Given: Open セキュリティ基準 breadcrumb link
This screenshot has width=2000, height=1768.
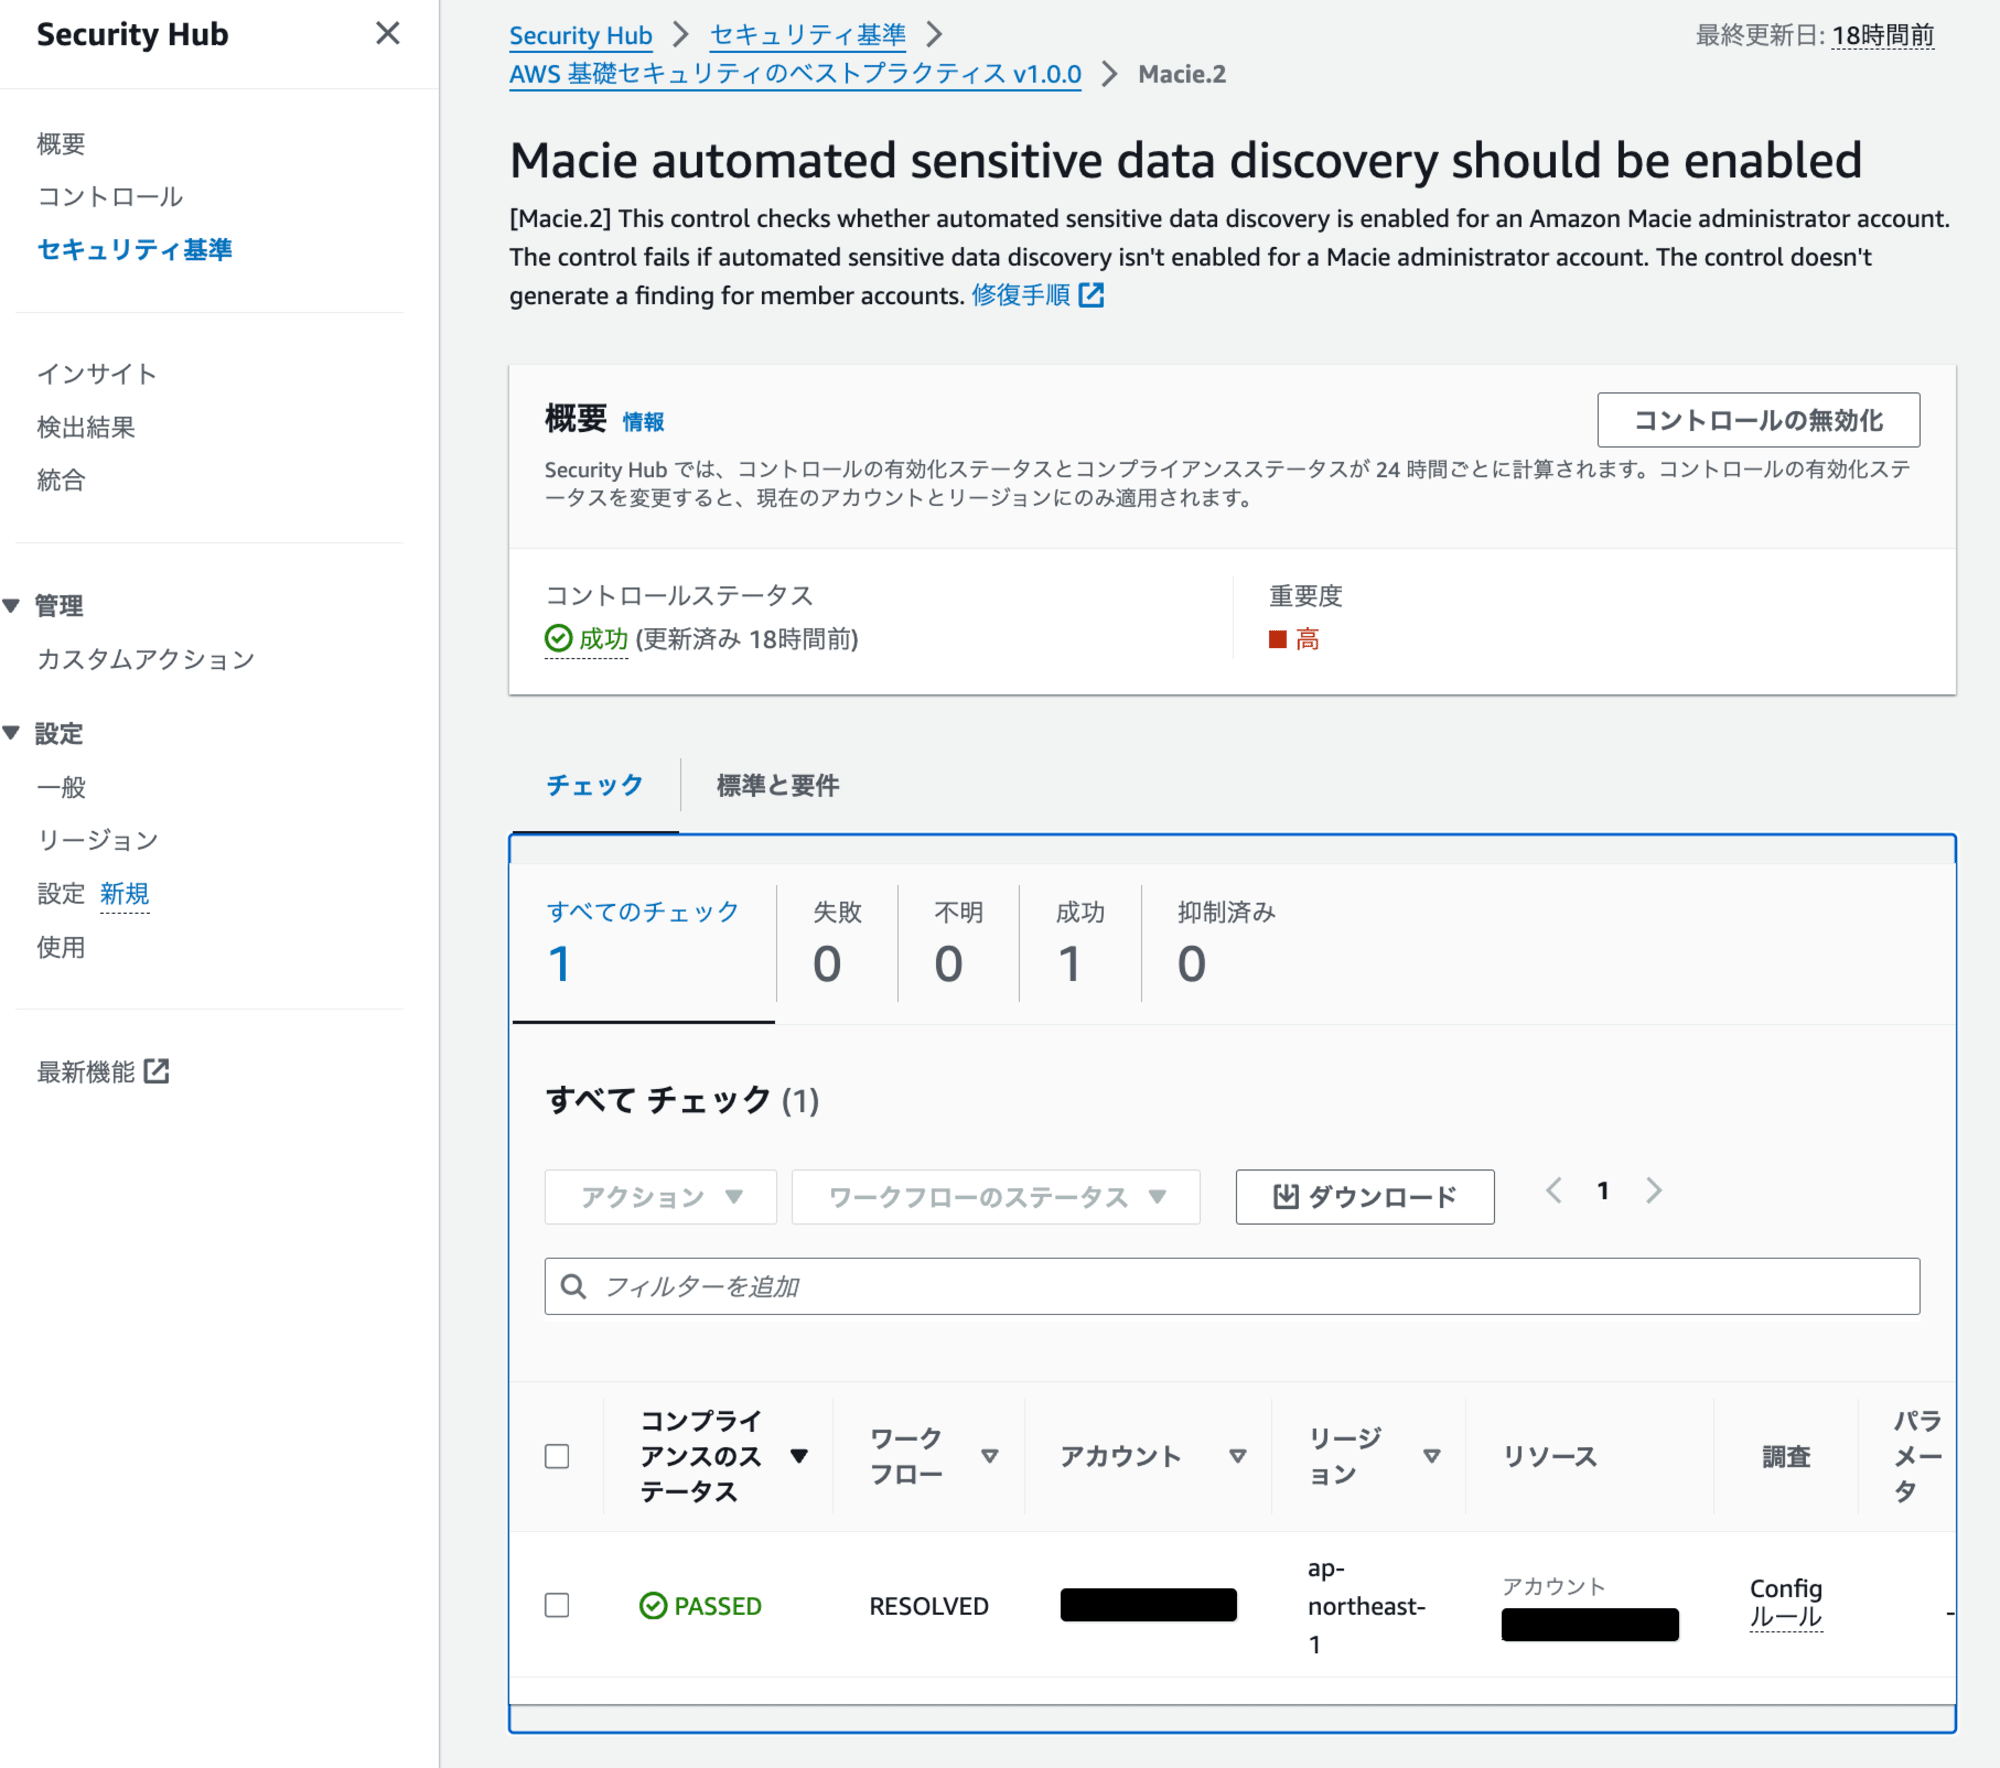Looking at the screenshot, I should [808, 35].
